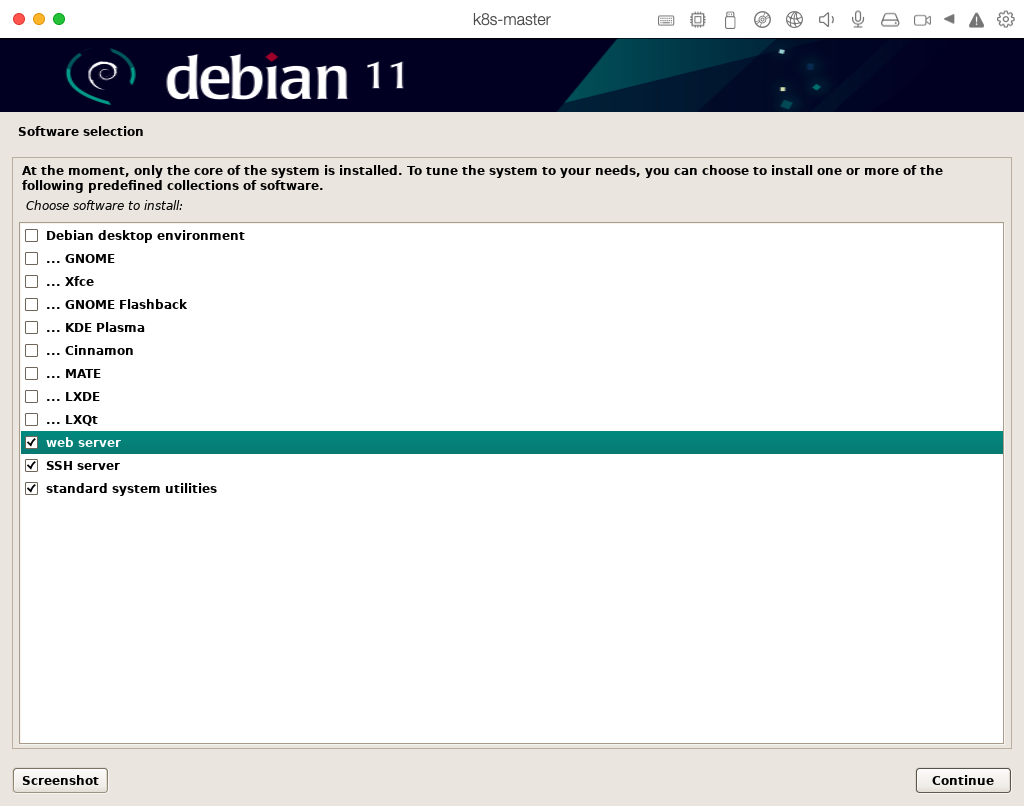This screenshot has width=1024, height=806.
Task: Check the KDE Plasma option
Action: coord(31,327)
